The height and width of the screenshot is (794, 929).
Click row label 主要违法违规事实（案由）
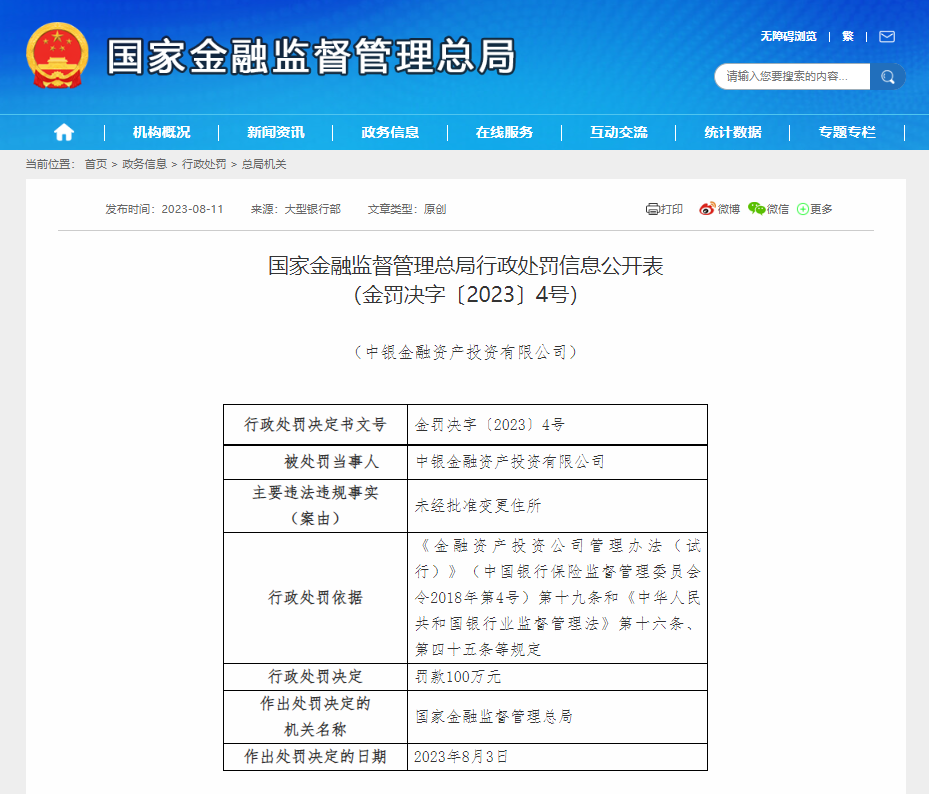coord(315,505)
